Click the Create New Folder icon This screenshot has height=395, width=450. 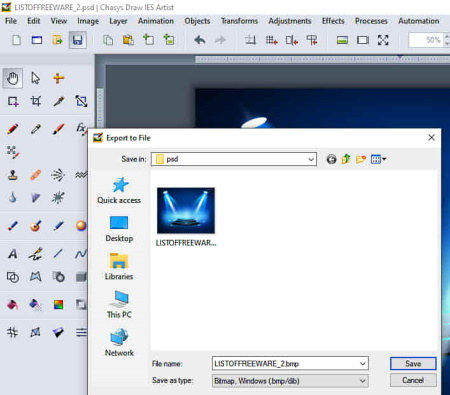361,159
